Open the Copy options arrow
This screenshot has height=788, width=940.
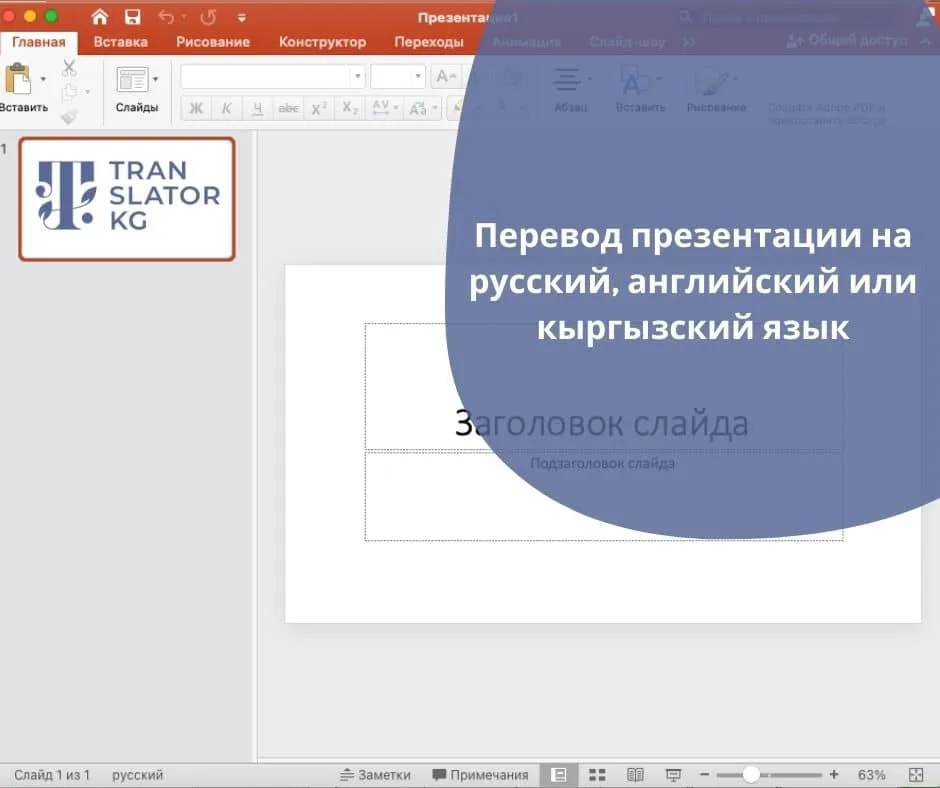88,92
